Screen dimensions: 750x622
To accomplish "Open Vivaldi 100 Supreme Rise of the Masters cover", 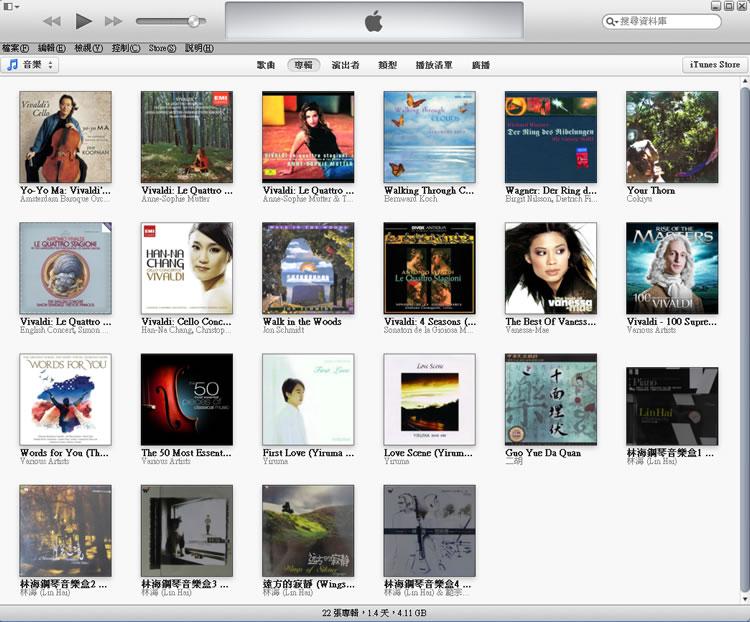I will 672,268.
